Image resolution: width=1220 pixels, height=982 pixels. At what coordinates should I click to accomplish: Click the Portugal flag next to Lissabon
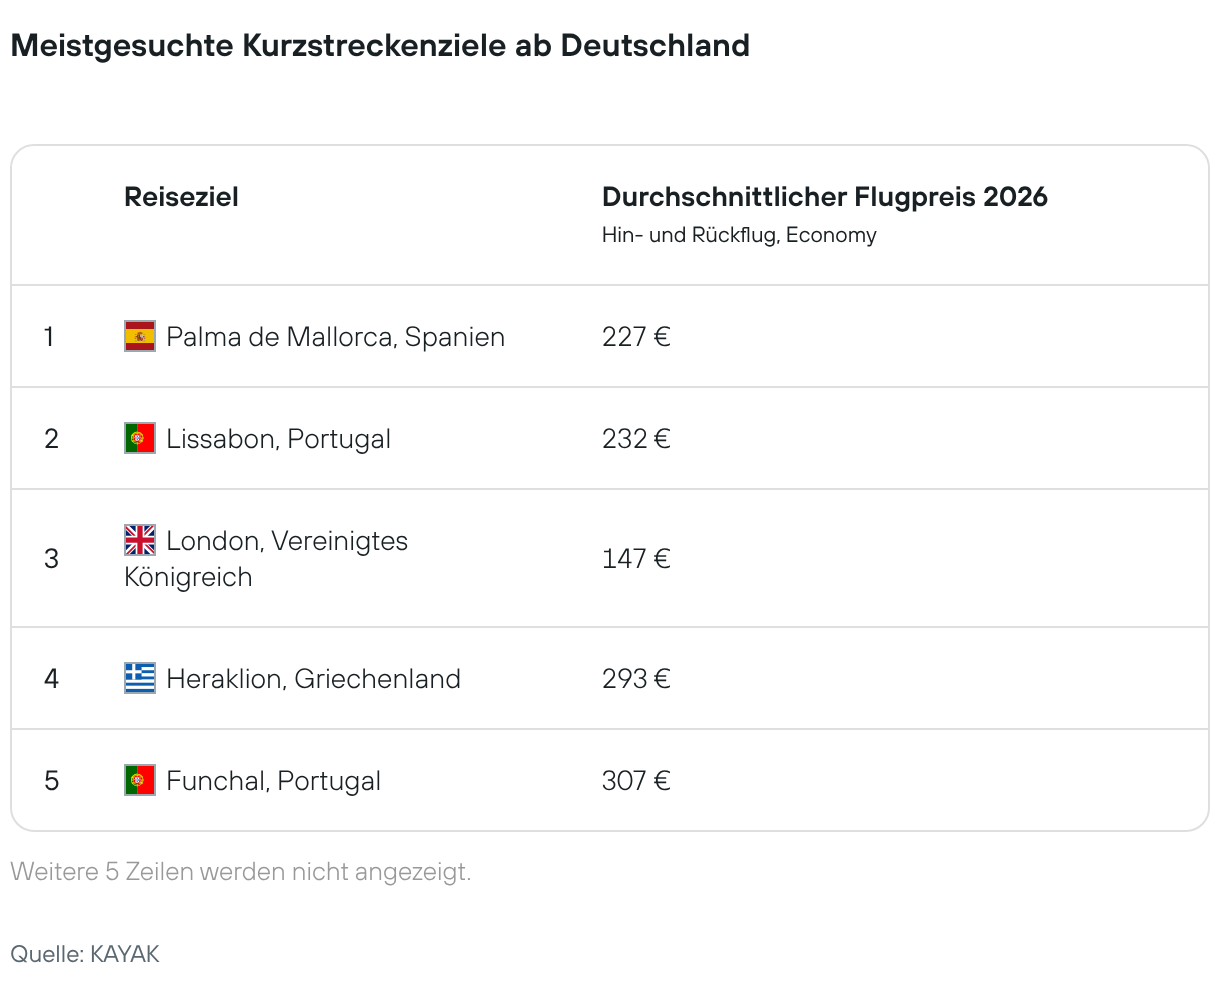[x=140, y=438]
